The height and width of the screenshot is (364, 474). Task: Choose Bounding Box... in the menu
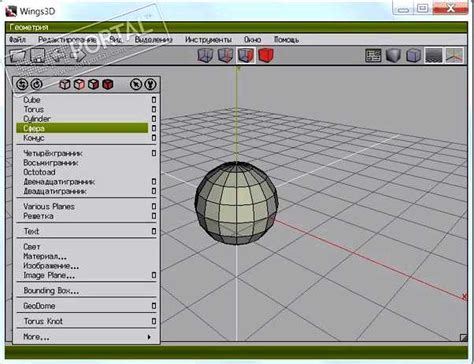tap(51, 291)
